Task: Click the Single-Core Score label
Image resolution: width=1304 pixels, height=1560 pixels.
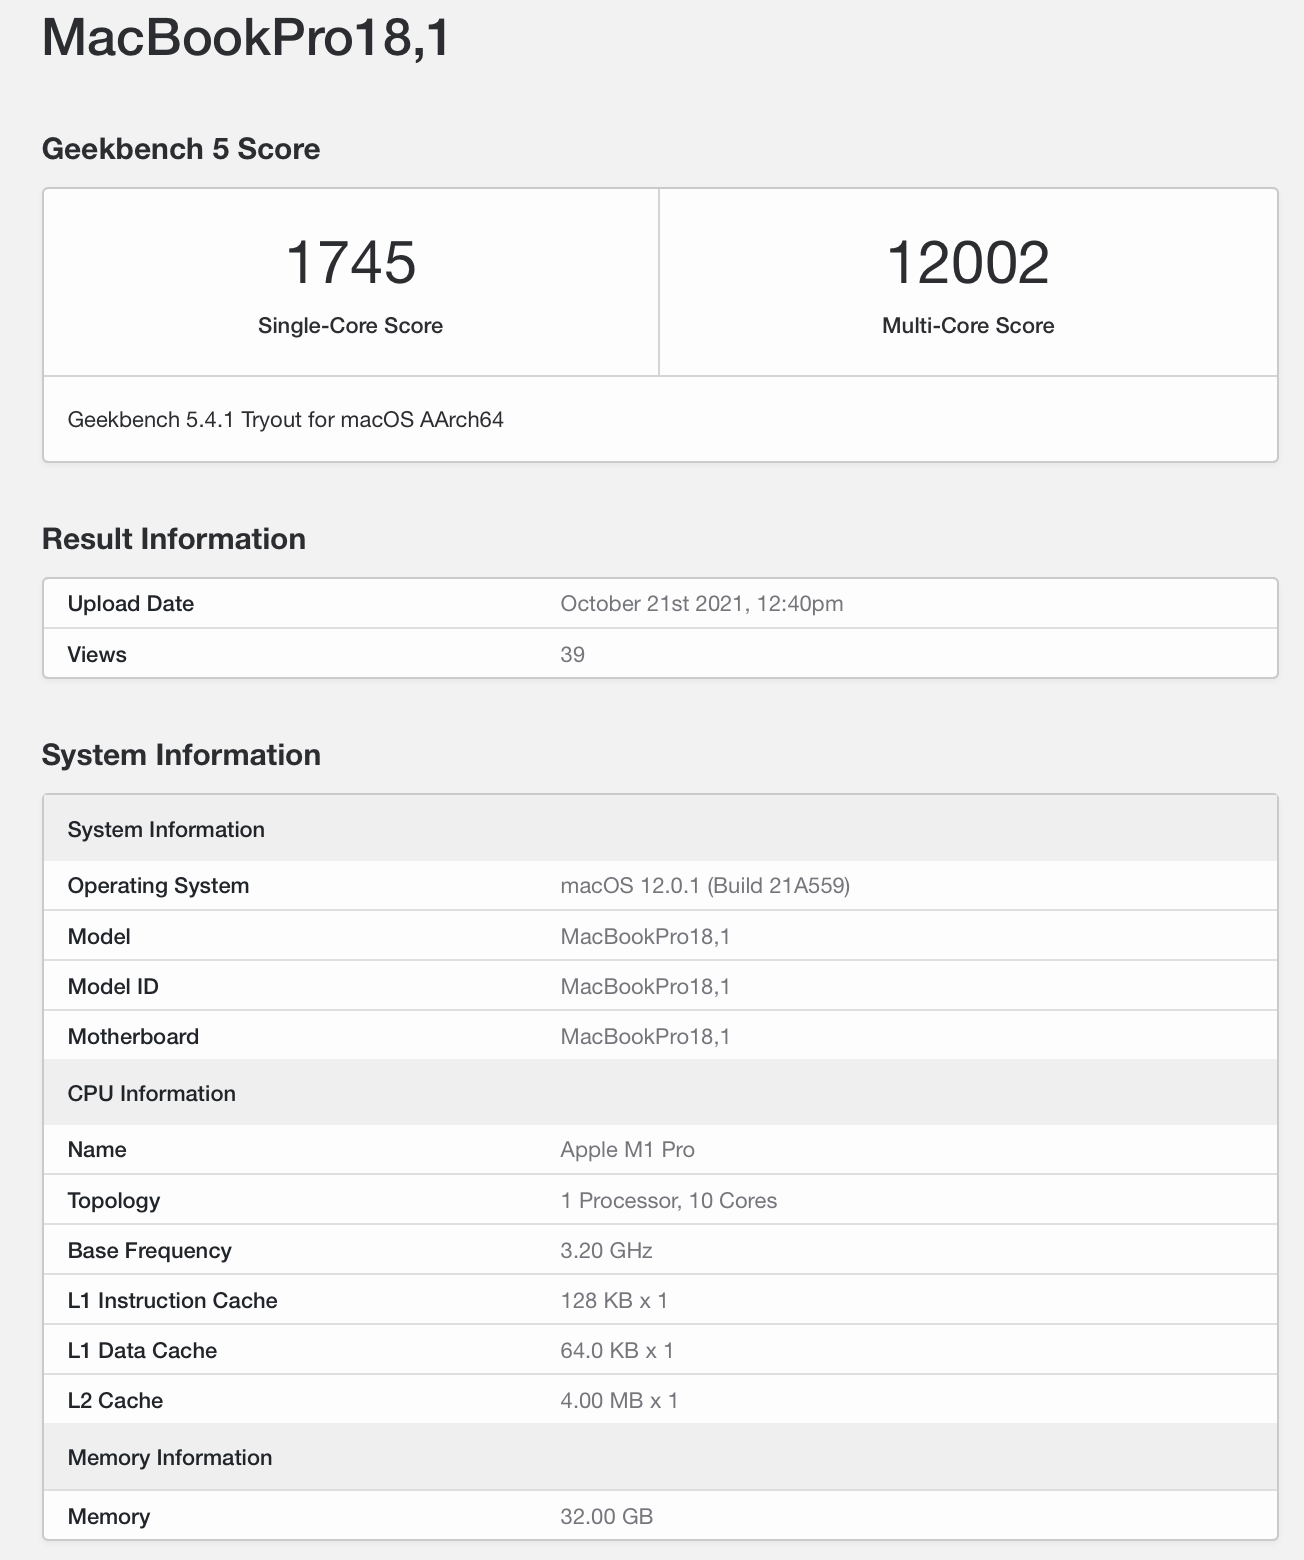Action: pyautogui.click(x=350, y=326)
